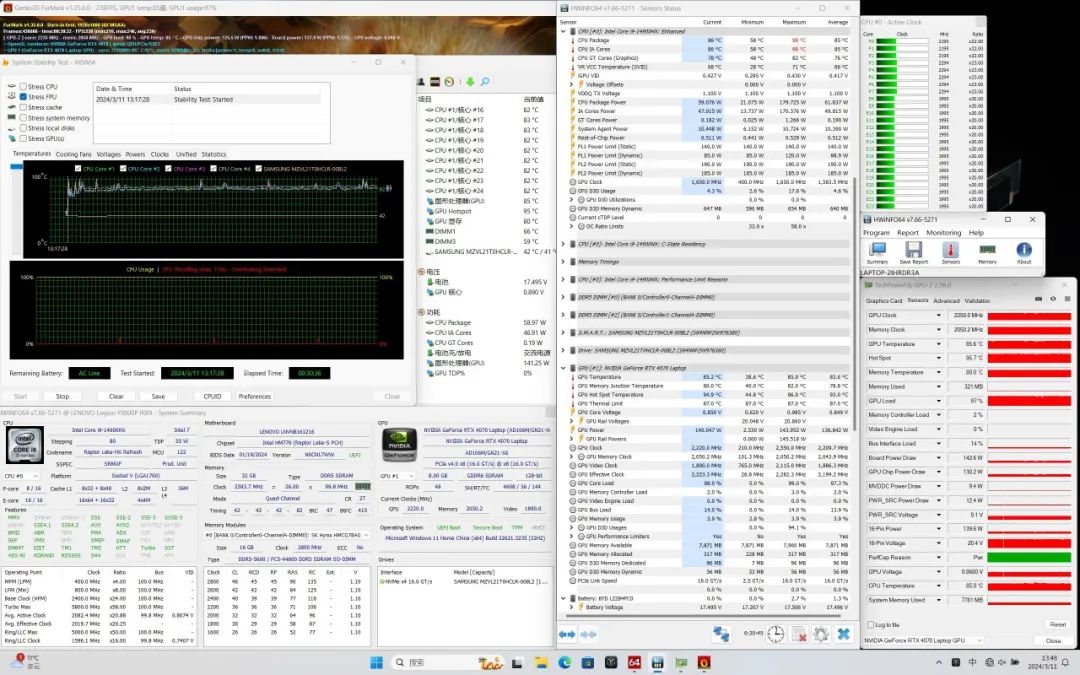The image size is (1080, 675).
Task: Click the blue X close sensors icon
Action: [x=843, y=634]
